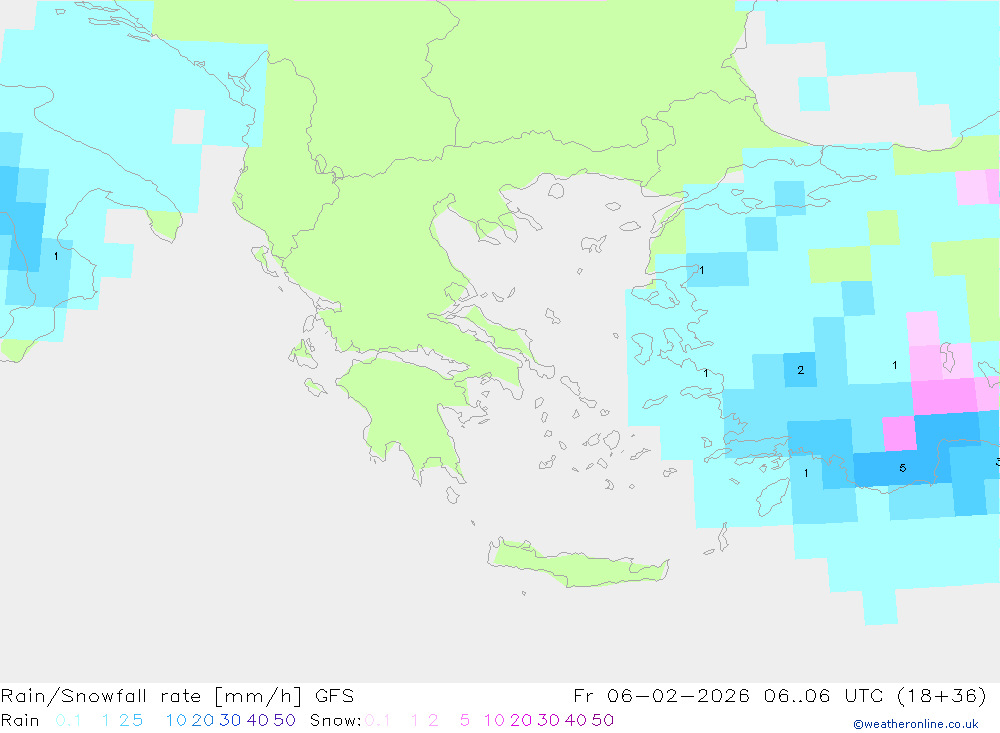Select the Rain legend value "2"
Image resolution: width=1000 pixels, height=733 pixels.
pos(124,720)
